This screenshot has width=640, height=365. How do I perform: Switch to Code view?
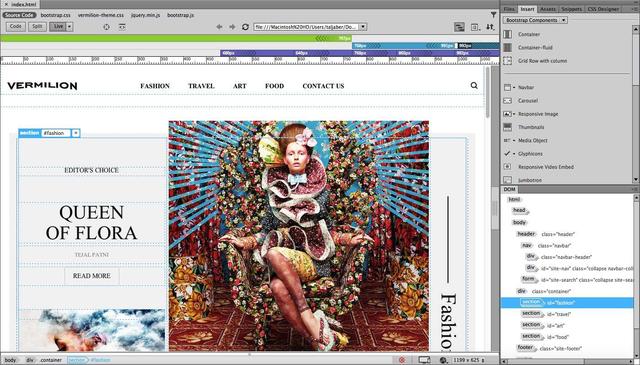[16, 27]
